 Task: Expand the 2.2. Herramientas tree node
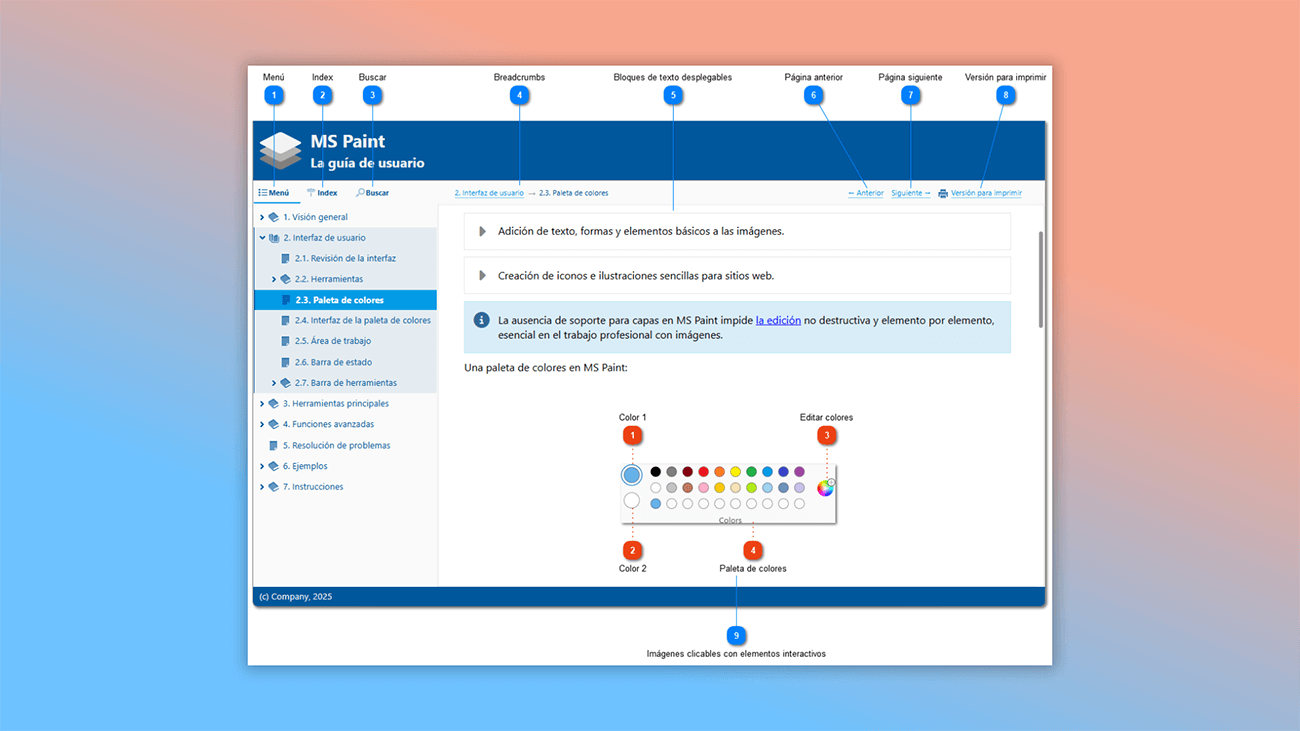pyautogui.click(x=274, y=279)
